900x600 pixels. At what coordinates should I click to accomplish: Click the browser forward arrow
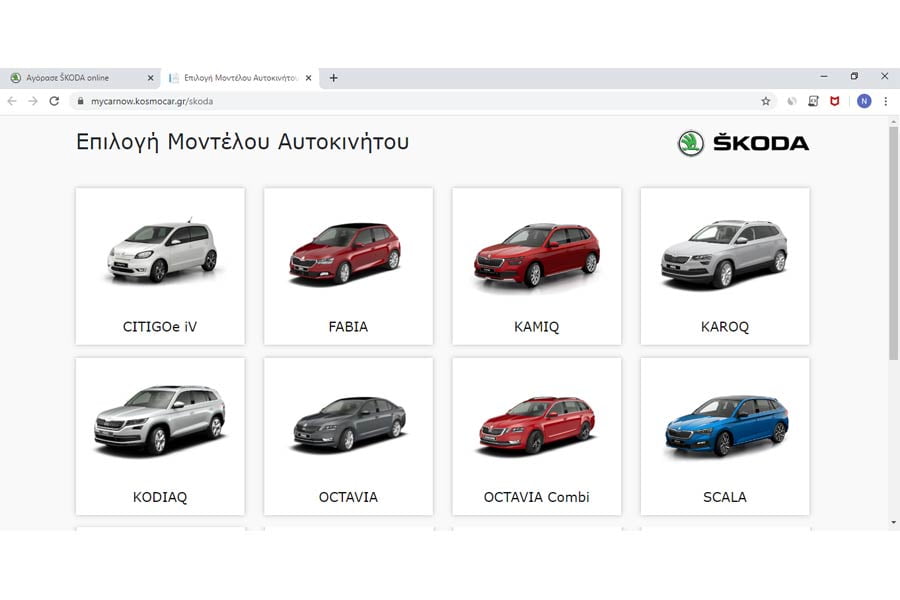(x=33, y=101)
